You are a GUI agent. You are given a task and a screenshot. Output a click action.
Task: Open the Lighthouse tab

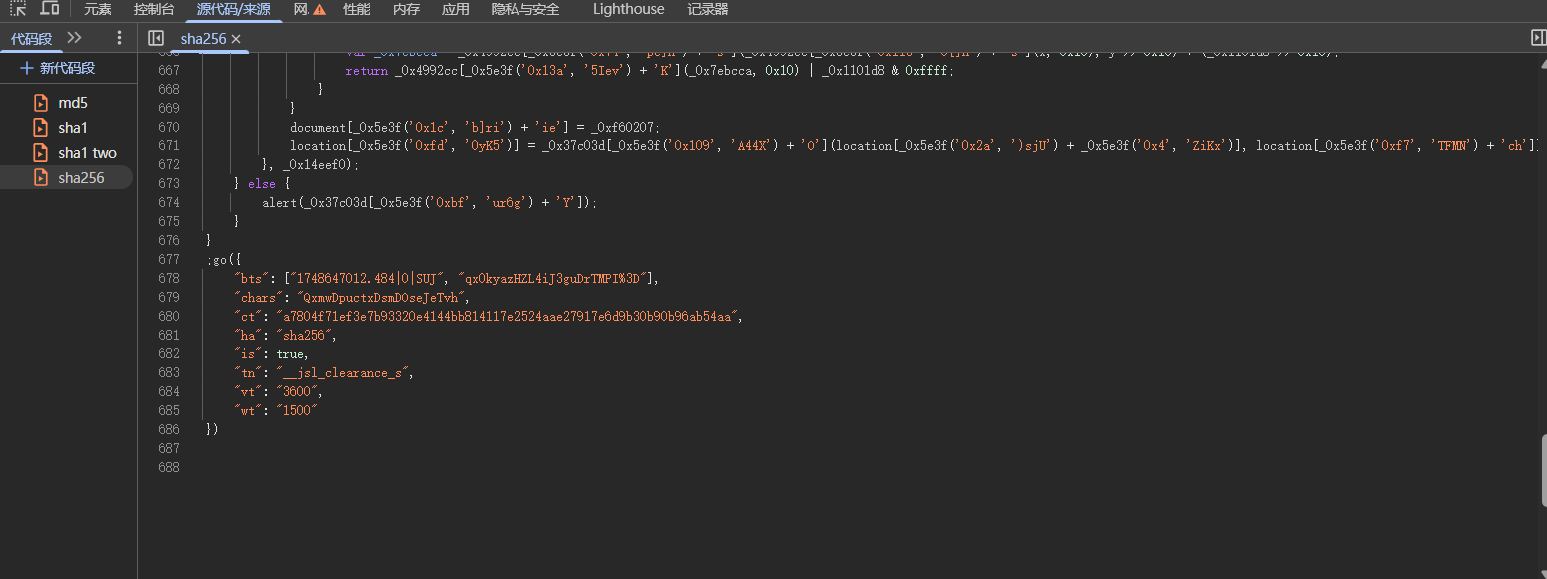coord(628,9)
